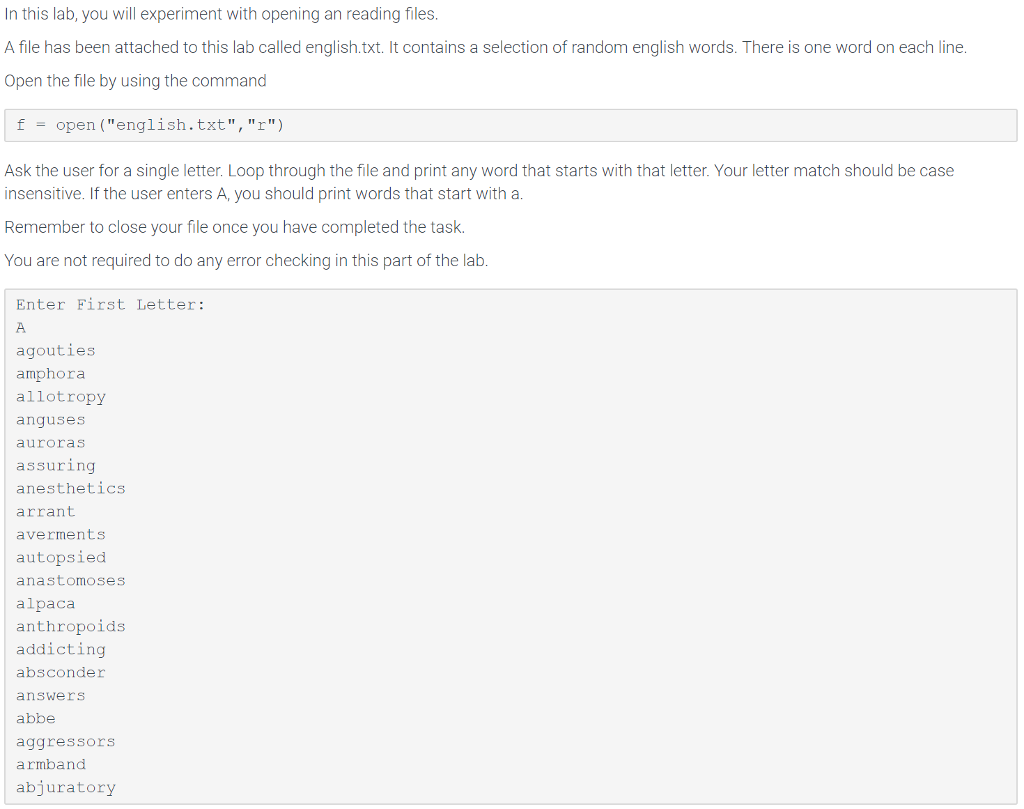Click the word alpaca
Image resolution: width=1024 pixels, height=809 pixels.
(x=45, y=604)
